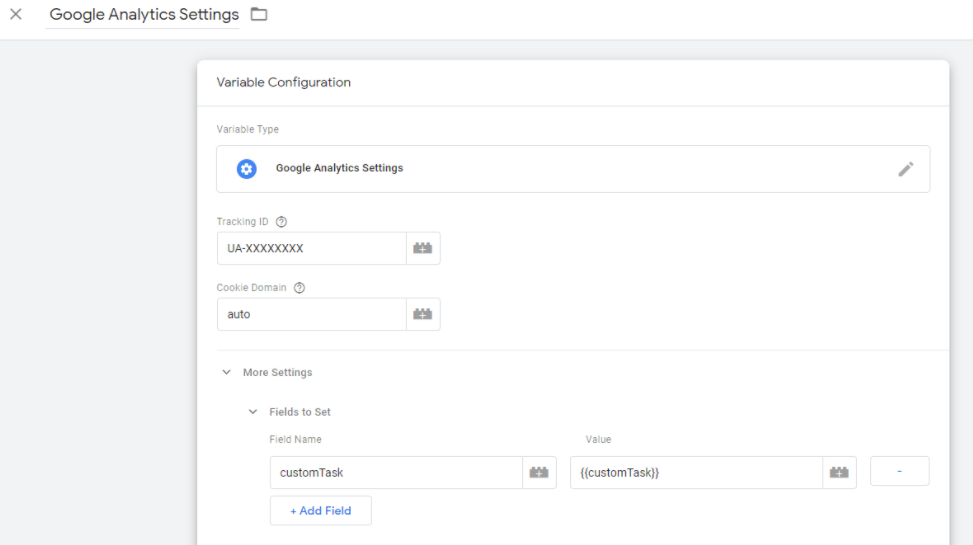Click the Cookie Domain input field
Image resolution: width=973 pixels, height=545 pixels.
tap(312, 314)
